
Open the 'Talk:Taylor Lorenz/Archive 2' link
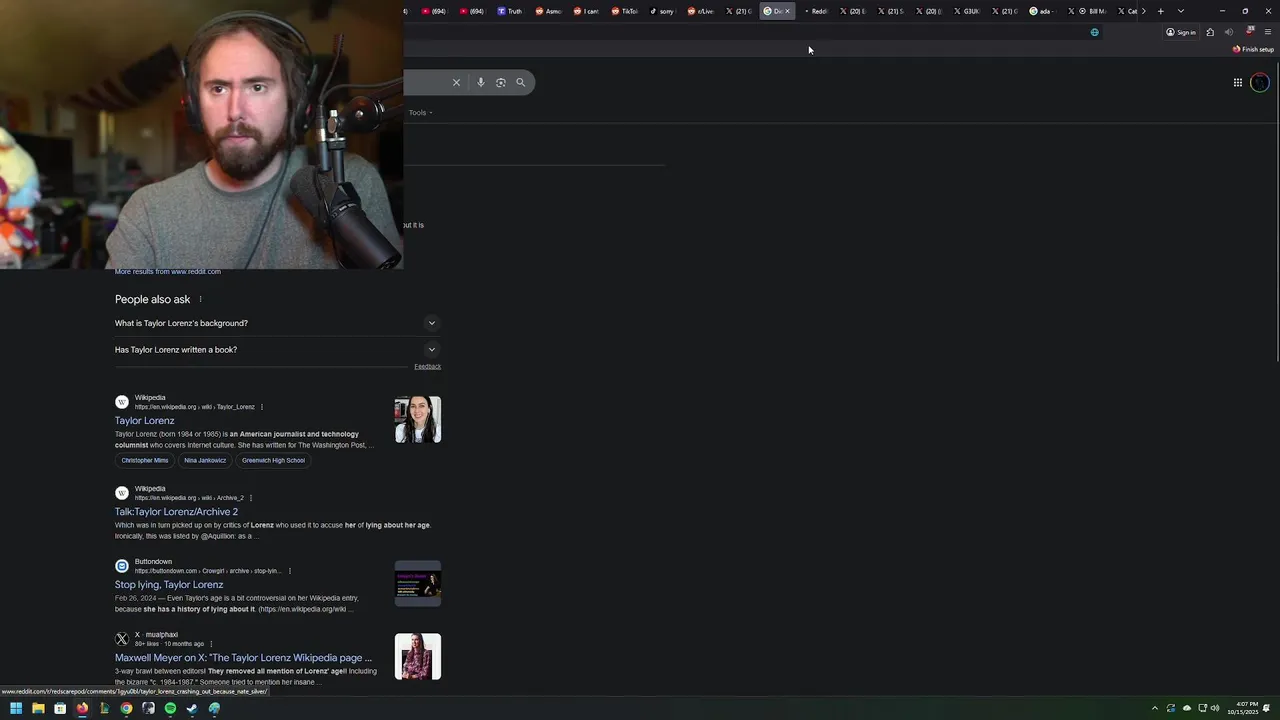(176, 512)
